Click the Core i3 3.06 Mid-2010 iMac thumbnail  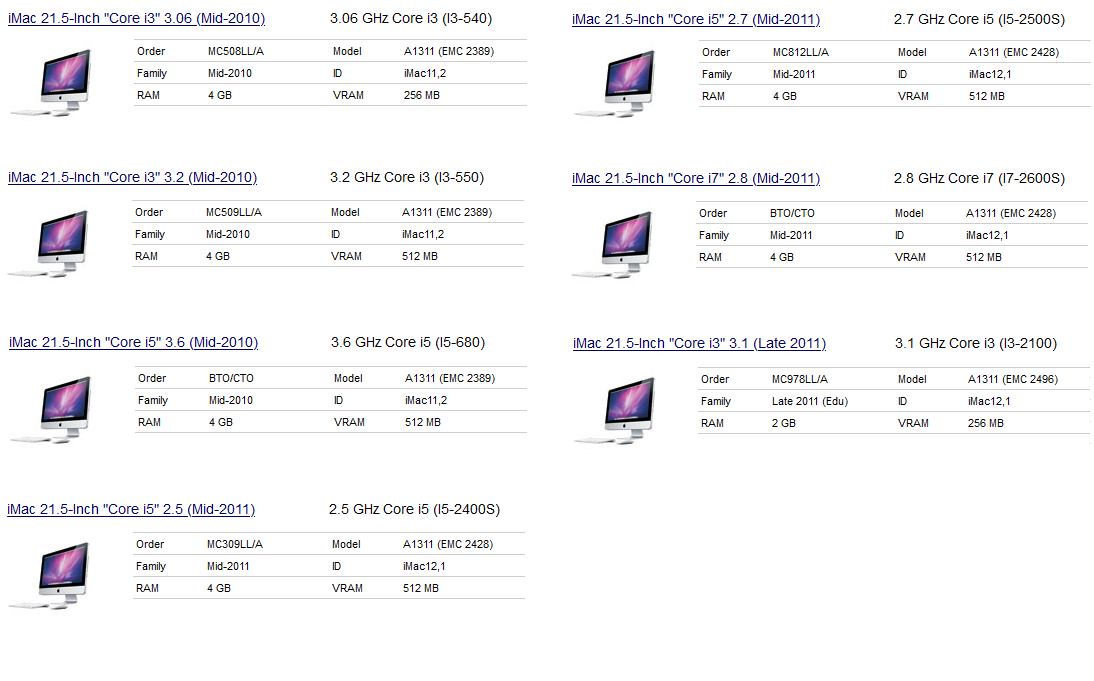click(x=55, y=80)
